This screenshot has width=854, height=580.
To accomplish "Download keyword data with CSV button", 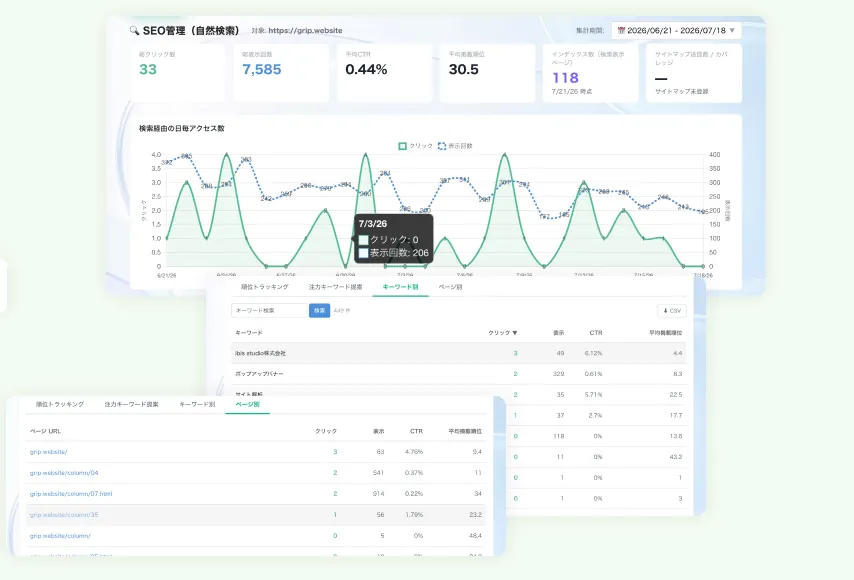I will tap(672, 310).
